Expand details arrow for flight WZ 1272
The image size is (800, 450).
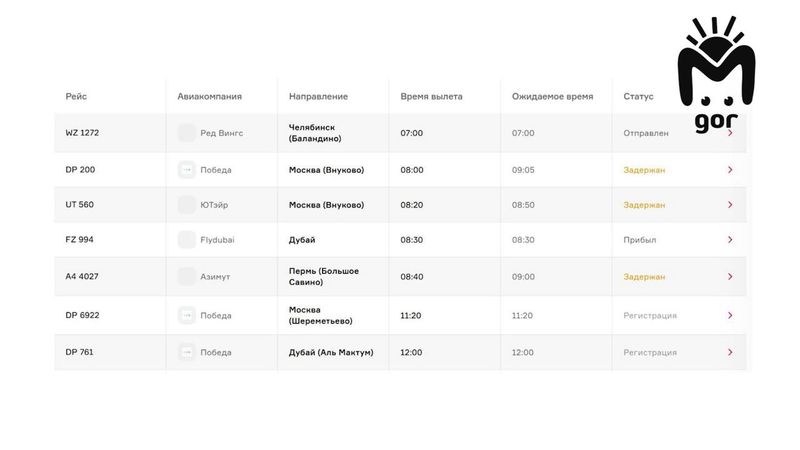pos(730,133)
